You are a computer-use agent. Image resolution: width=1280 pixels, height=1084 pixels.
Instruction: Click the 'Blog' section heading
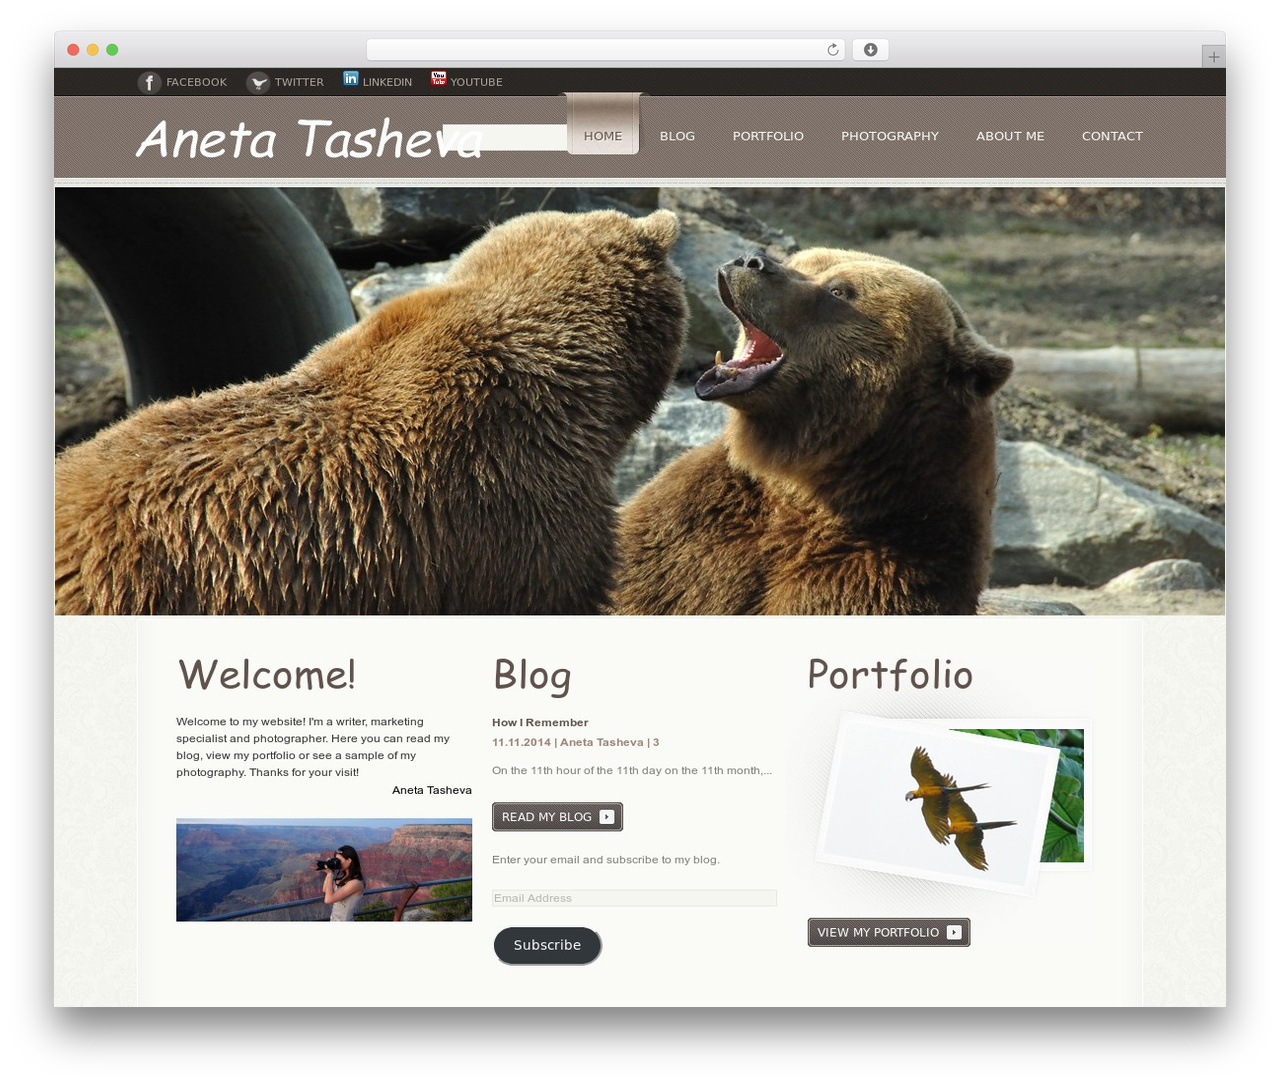pyautogui.click(x=532, y=676)
